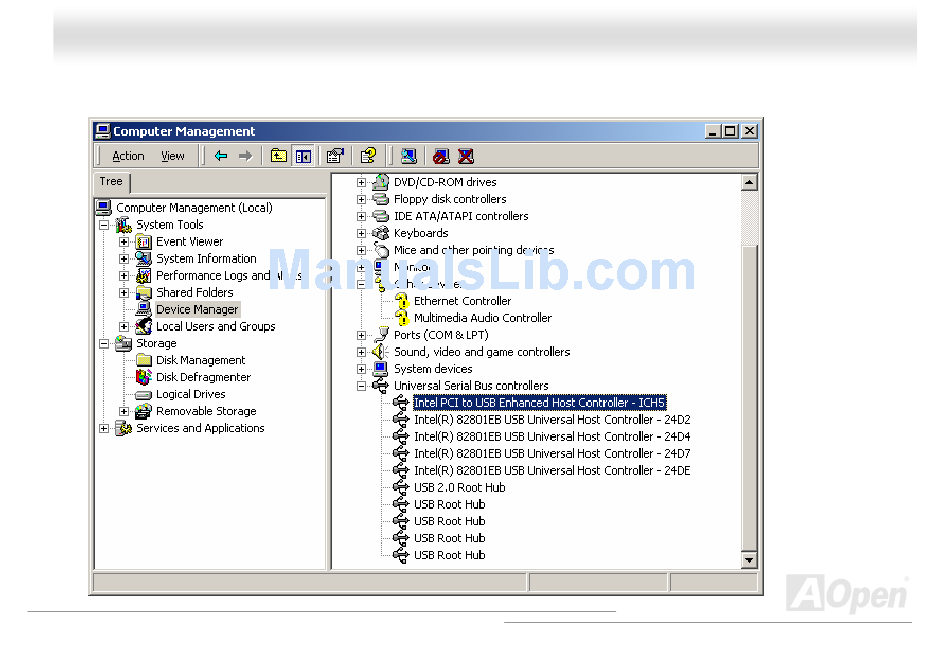The image size is (950, 647).
Task: Click the Services and Applications icon
Action: [124, 429]
